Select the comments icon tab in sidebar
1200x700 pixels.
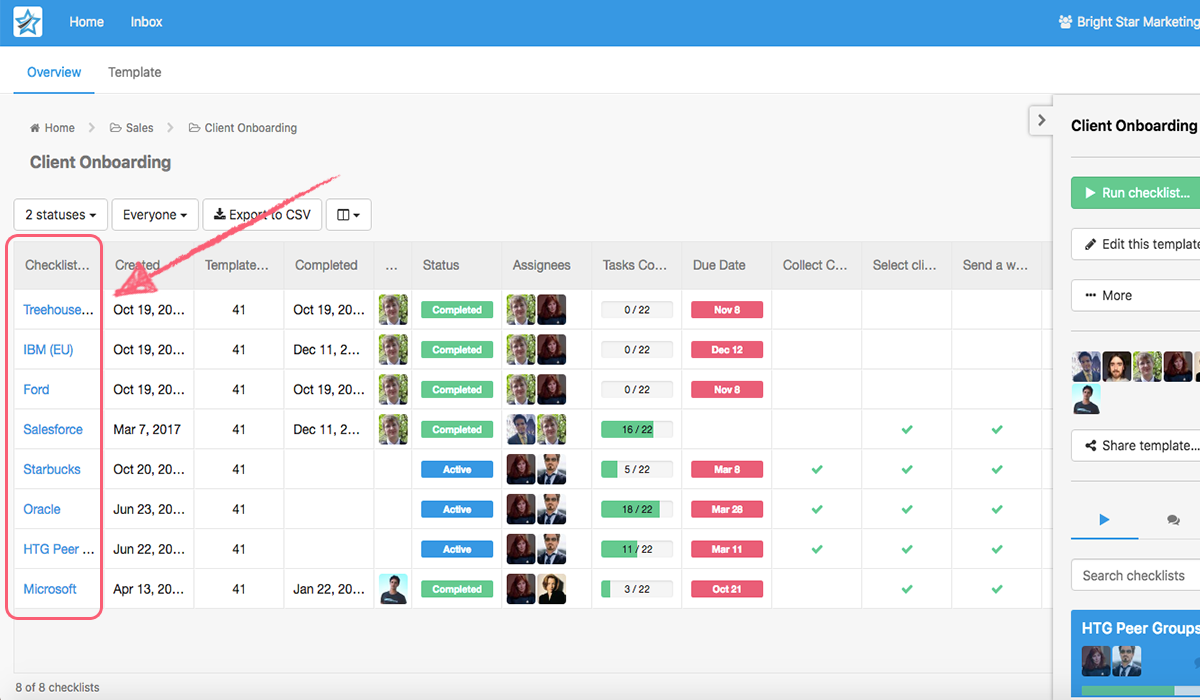[x=1173, y=520]
